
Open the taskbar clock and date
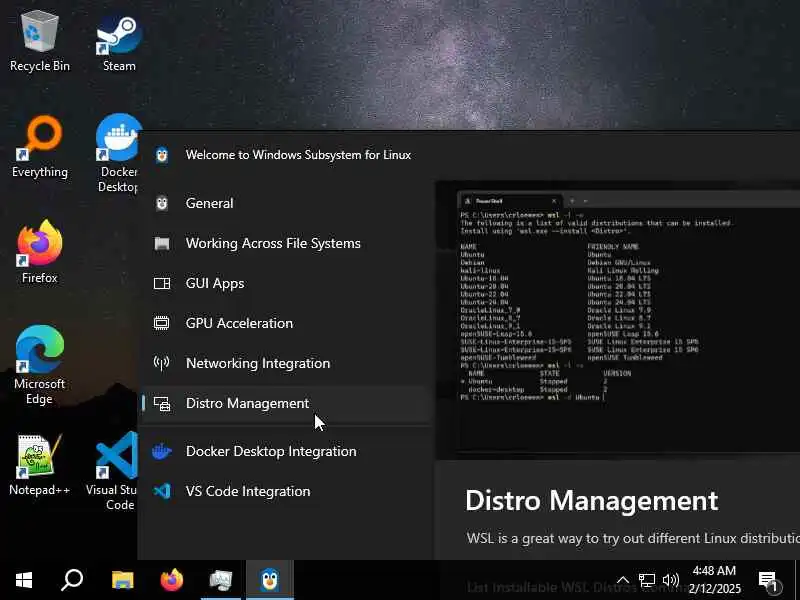point(715,580)
